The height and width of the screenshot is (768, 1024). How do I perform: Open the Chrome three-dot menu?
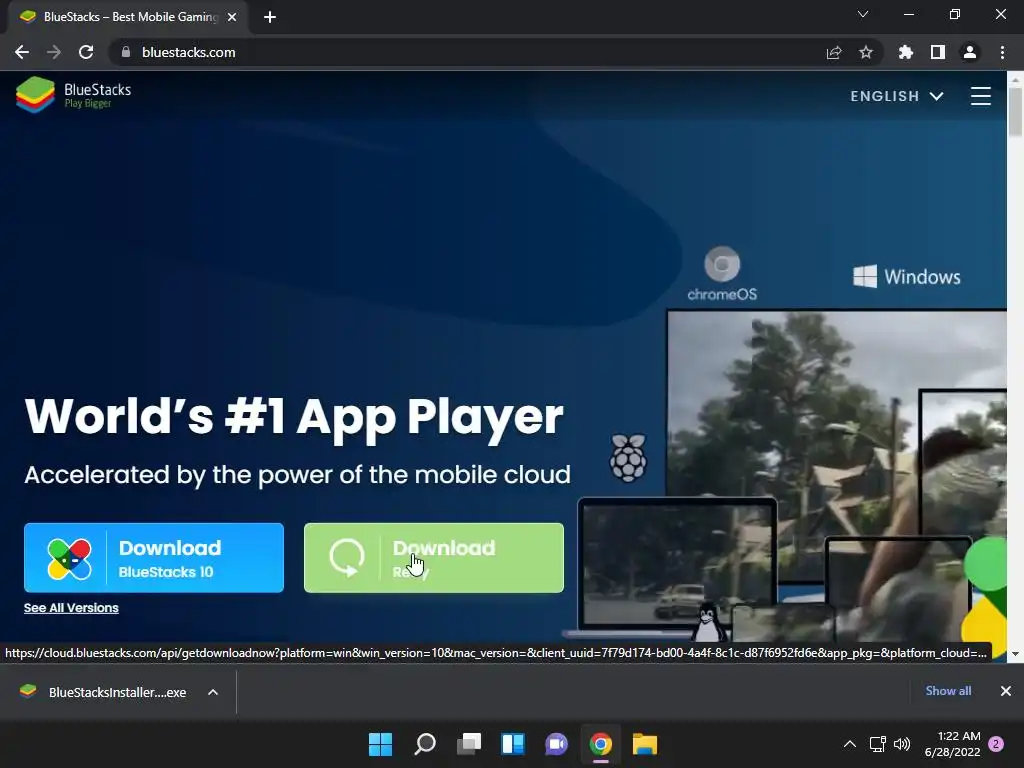pyautogui.click(x=1002, y=52)
